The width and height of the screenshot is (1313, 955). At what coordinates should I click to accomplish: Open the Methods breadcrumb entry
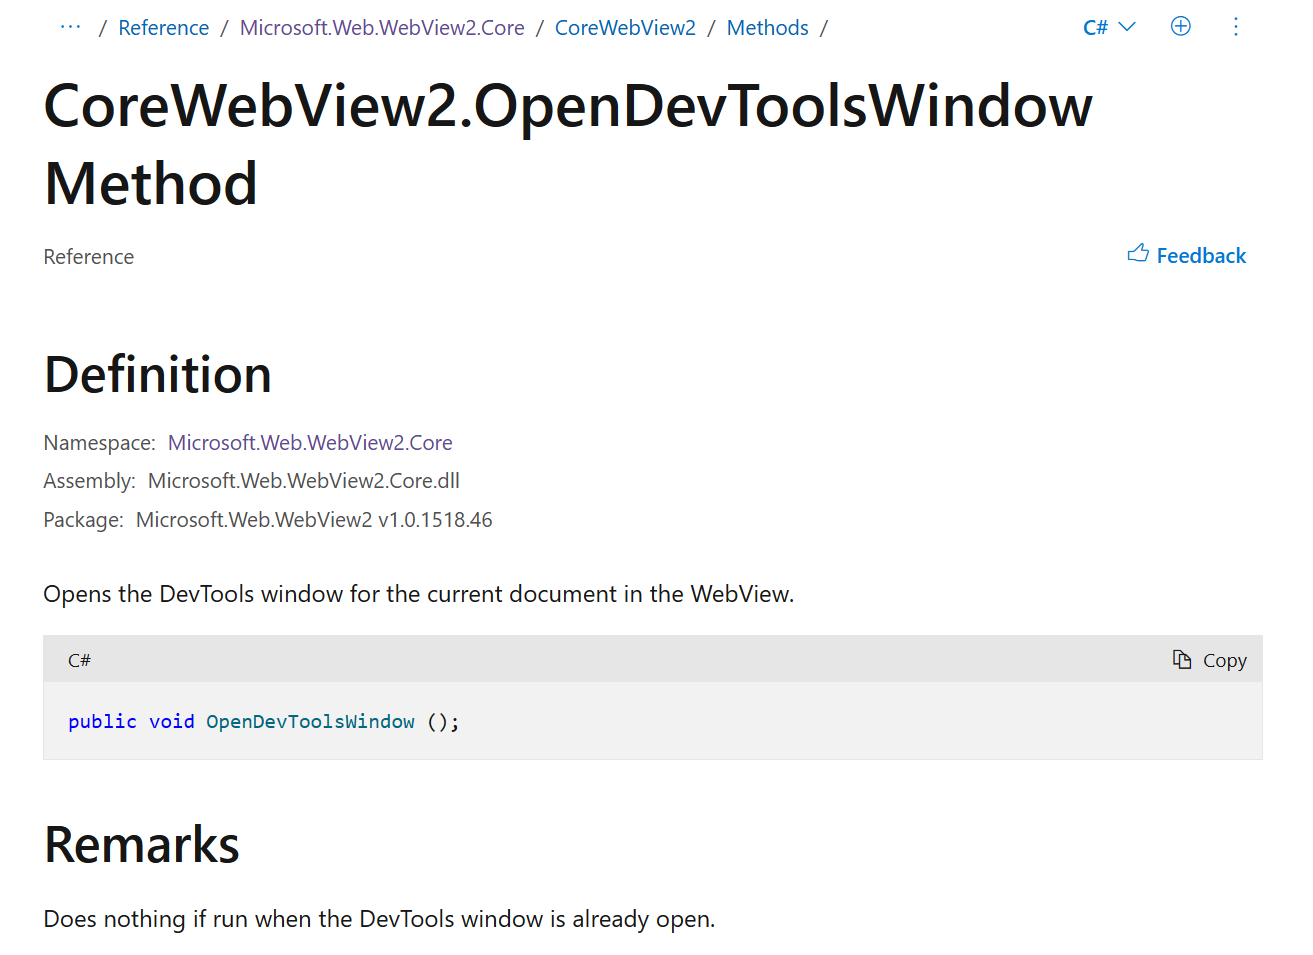pyautogui.click(x=767, y=27)
